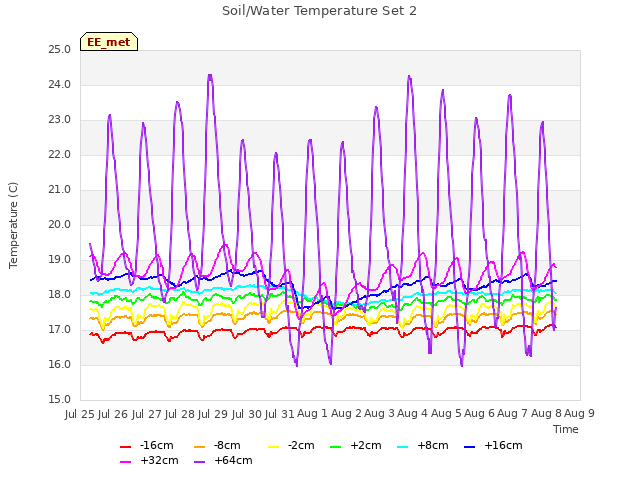
Task: Select the -2cm legend entry
Action: [x=291, y=445]
